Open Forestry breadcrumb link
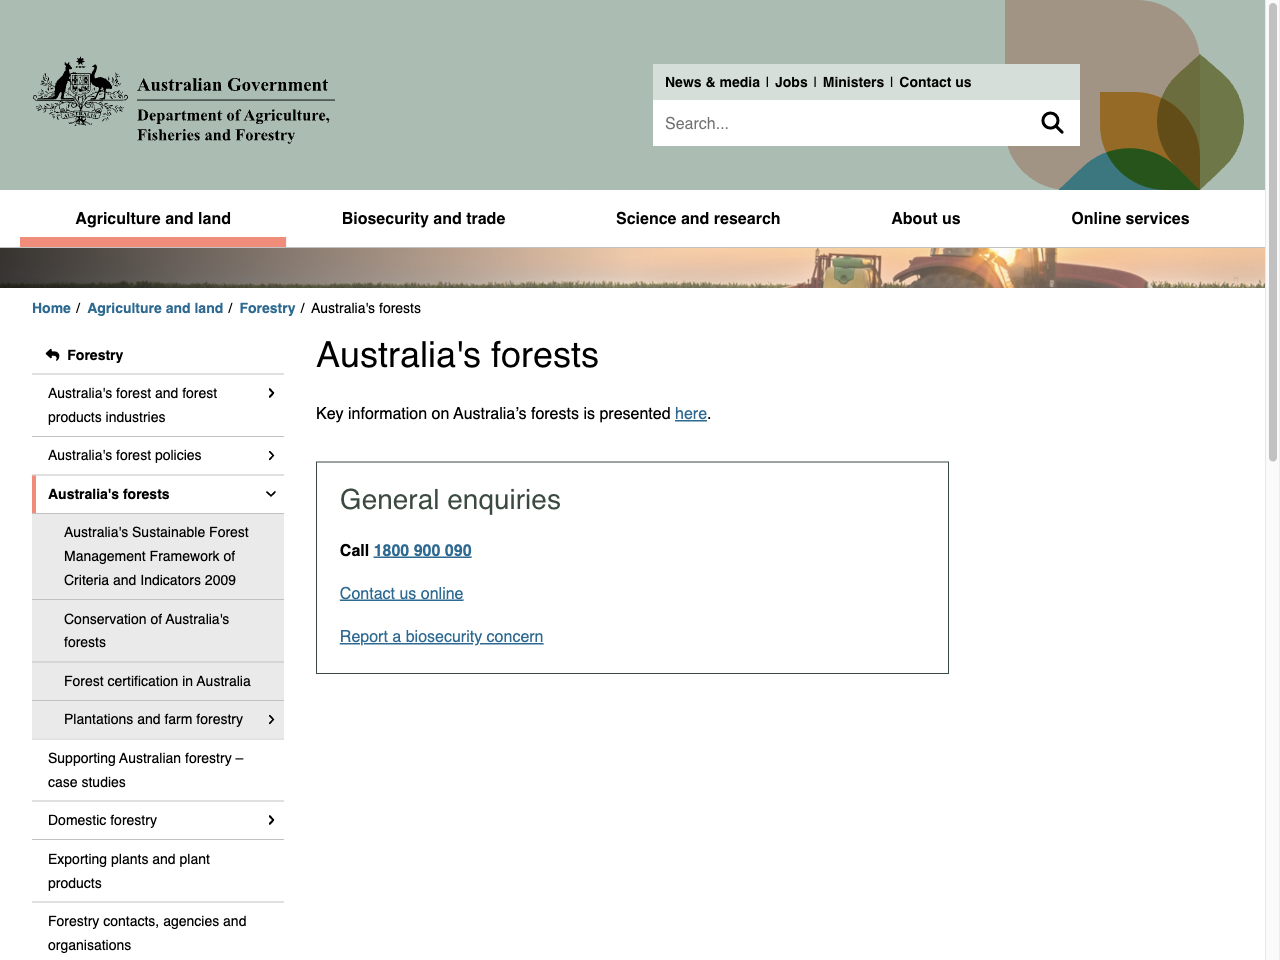Screen dimensions: 1280x960 pos(267,308)
